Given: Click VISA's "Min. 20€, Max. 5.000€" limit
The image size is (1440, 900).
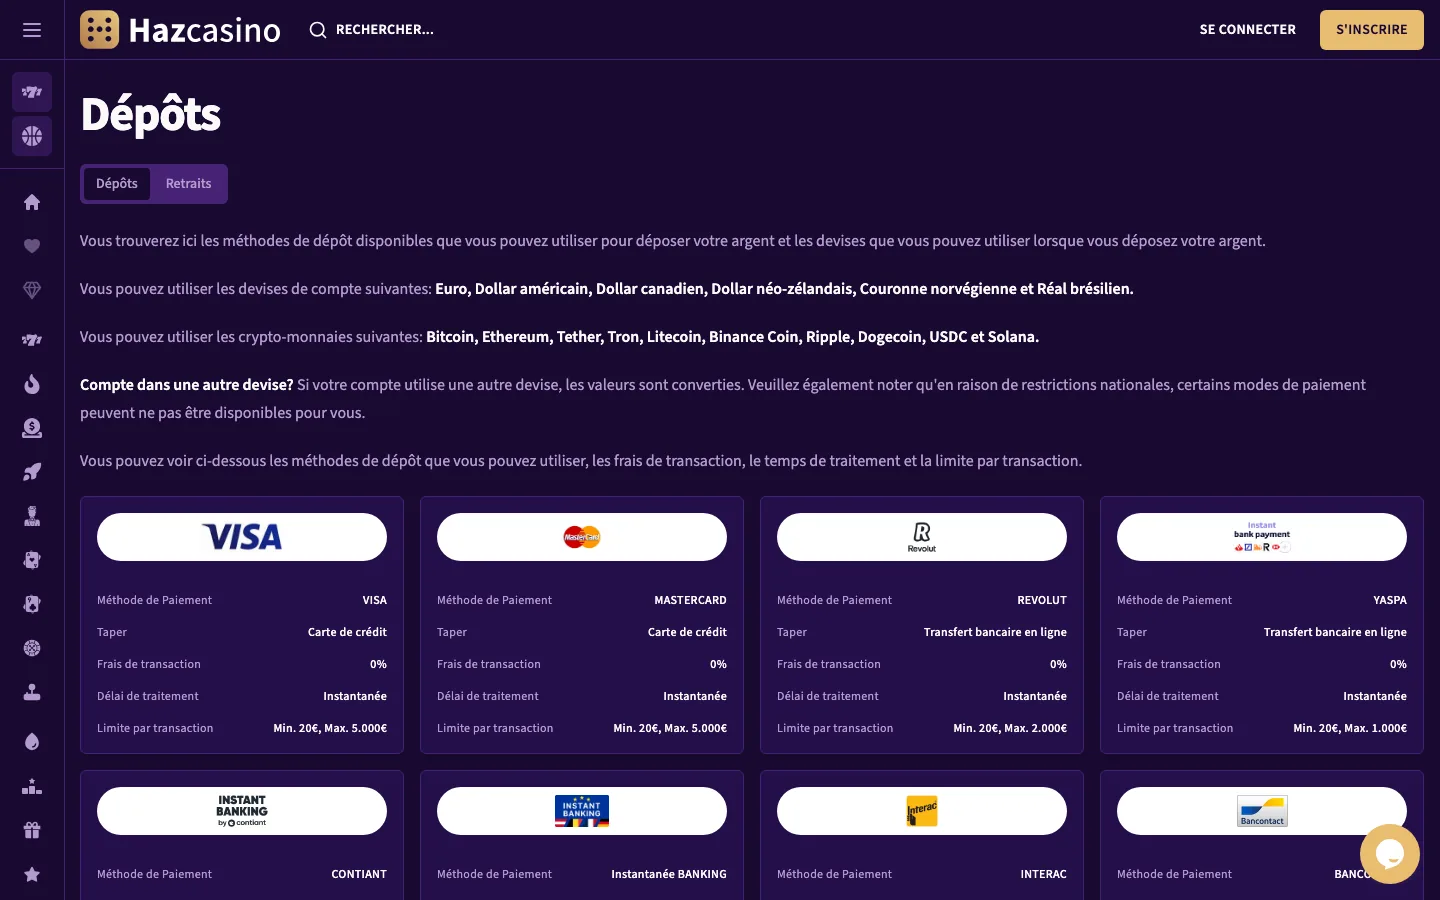Looking at the screenshot, I should point(330,728).
